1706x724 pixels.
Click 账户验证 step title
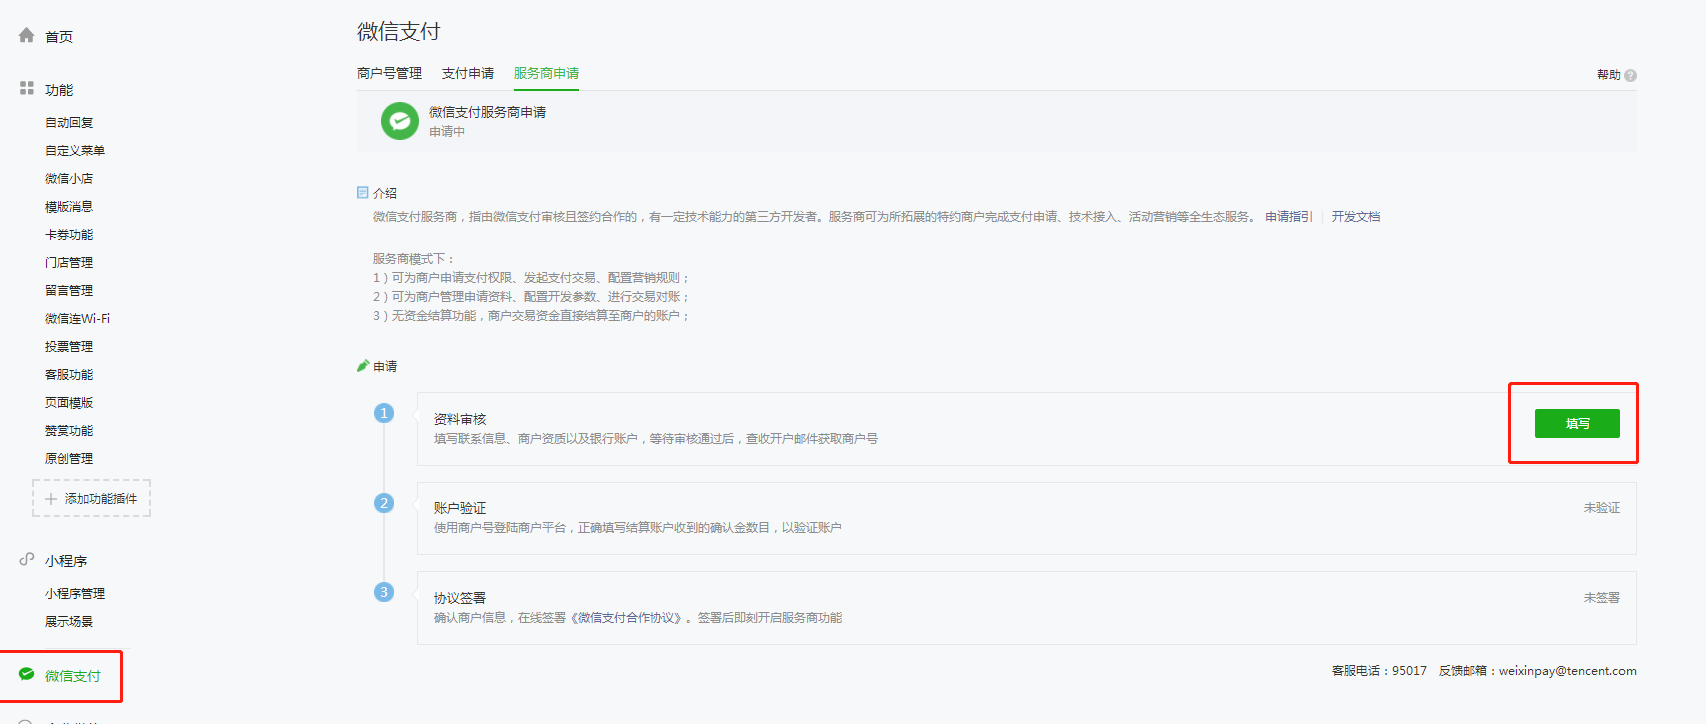click(460, 508)
